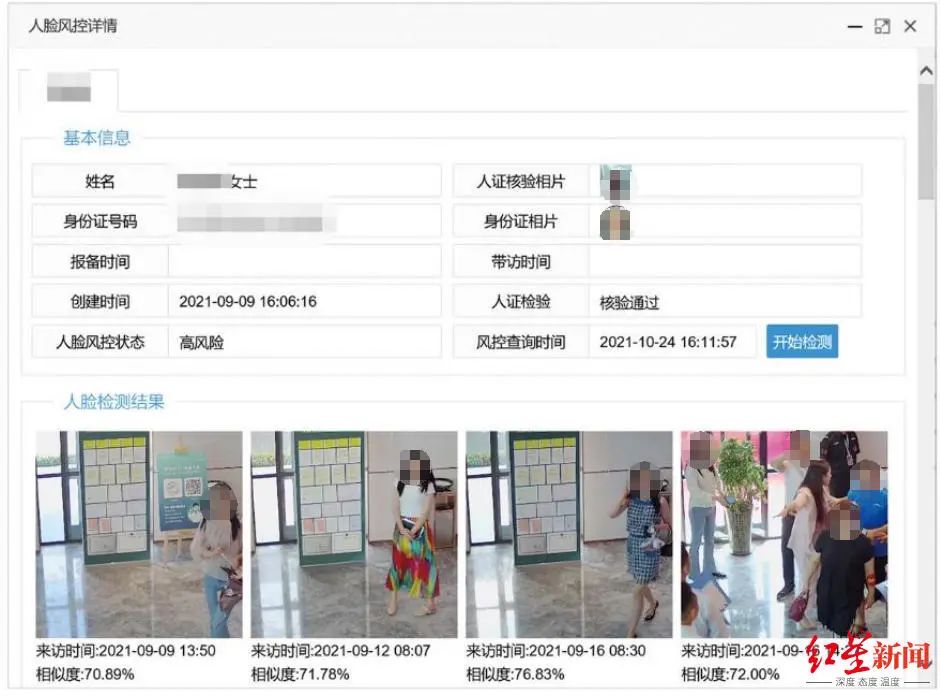Click the vertical scrollbar thumb
Image resolution: width=940 pixels, height=698 pixels.
coord(926,141)
